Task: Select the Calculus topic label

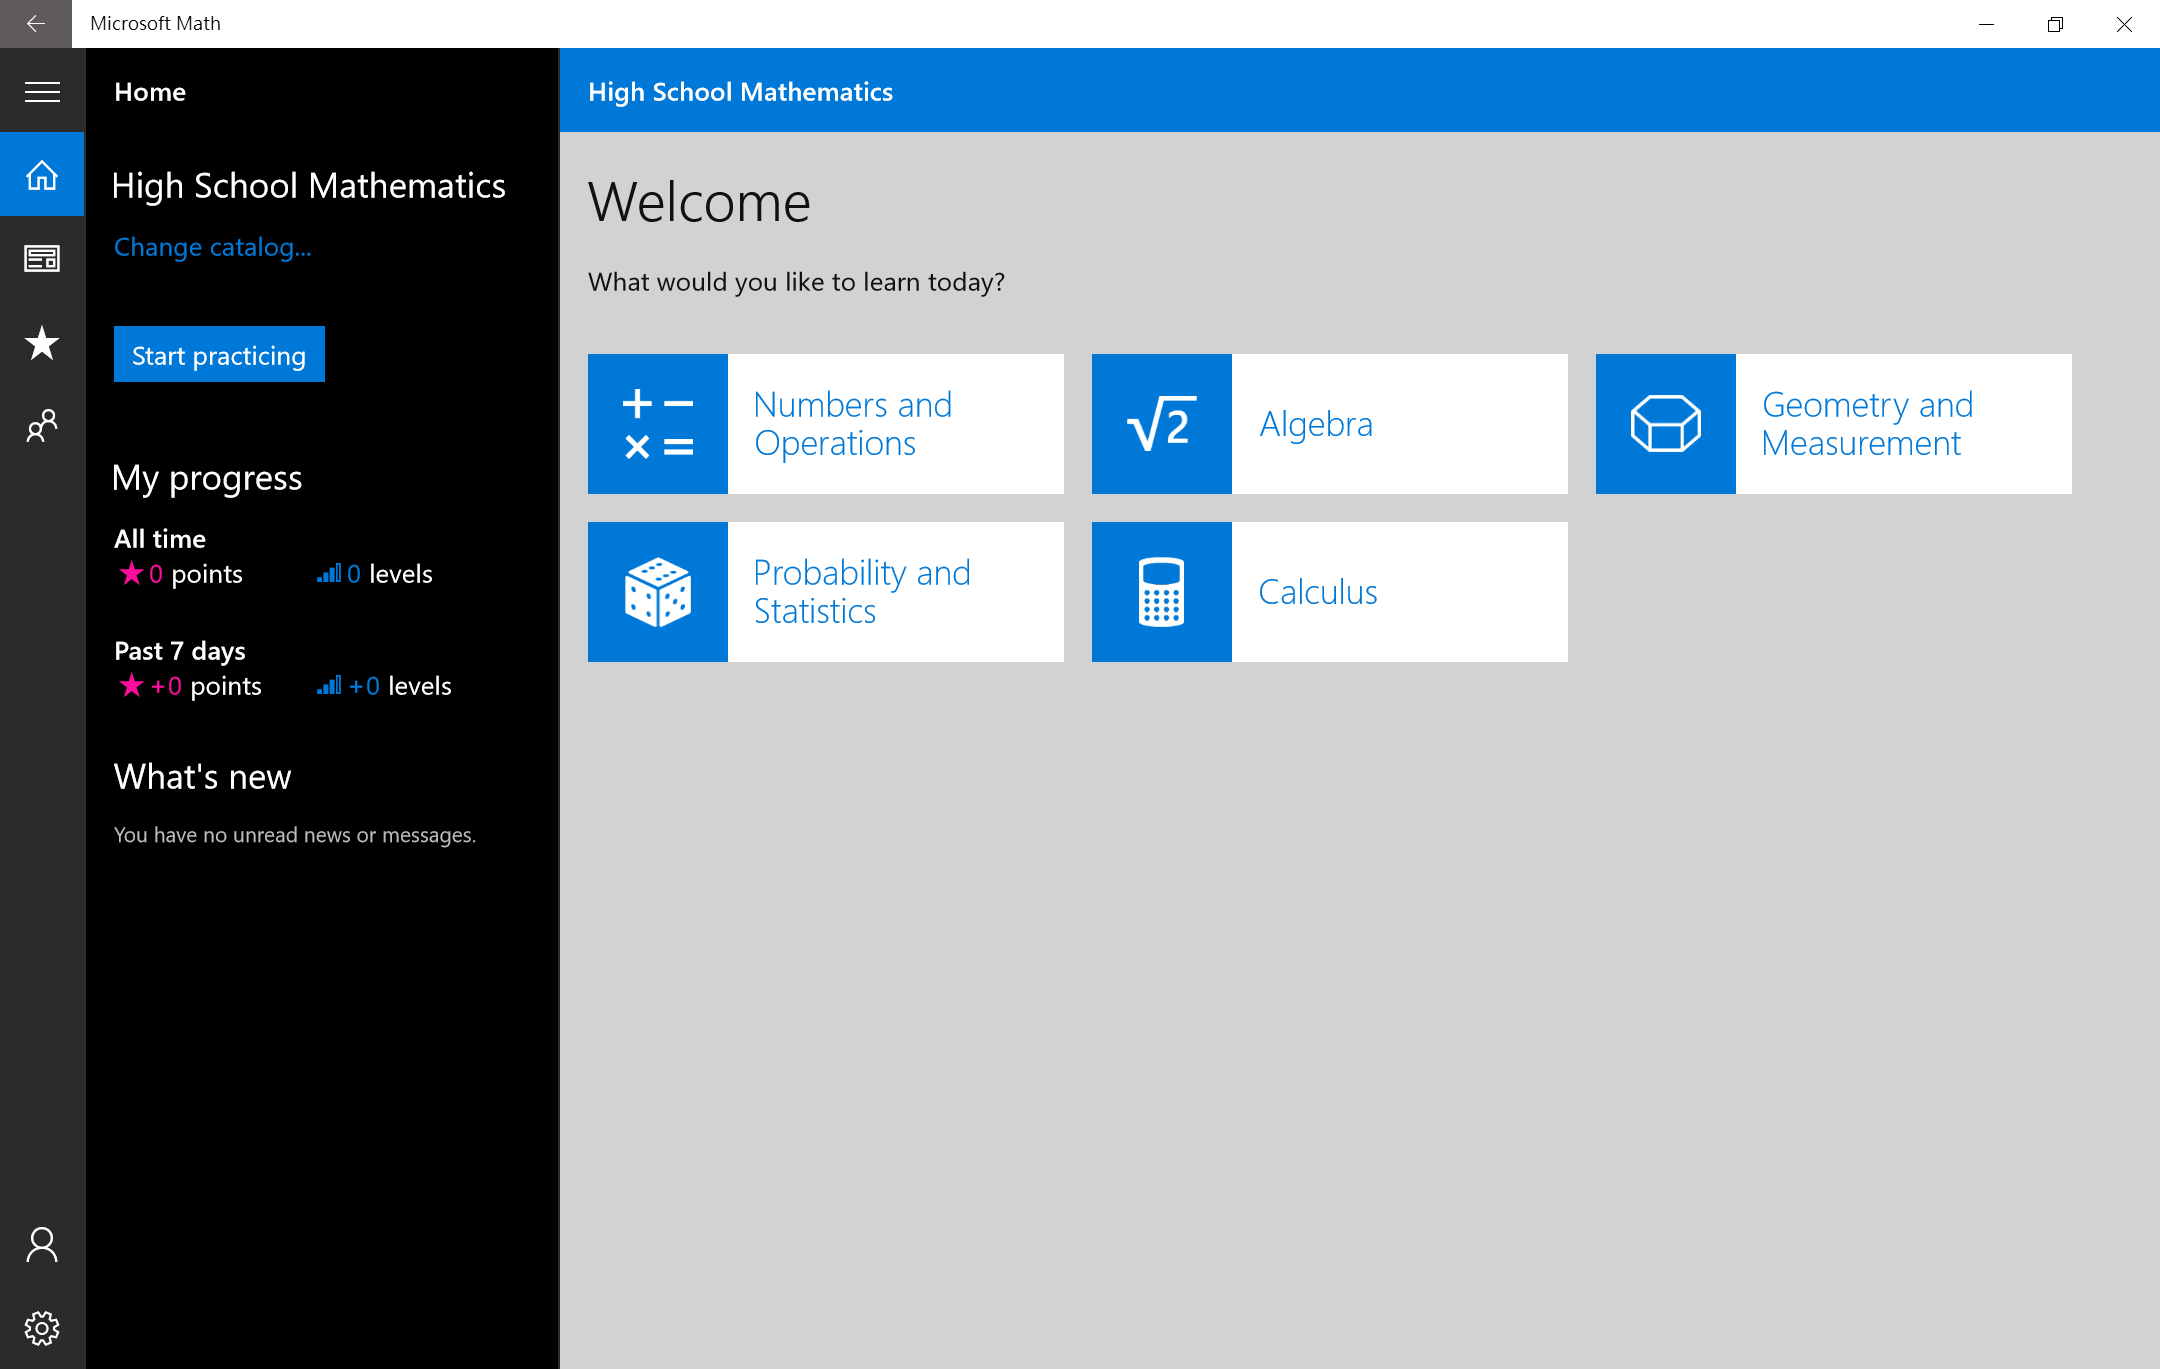Action: [1318, 592]
